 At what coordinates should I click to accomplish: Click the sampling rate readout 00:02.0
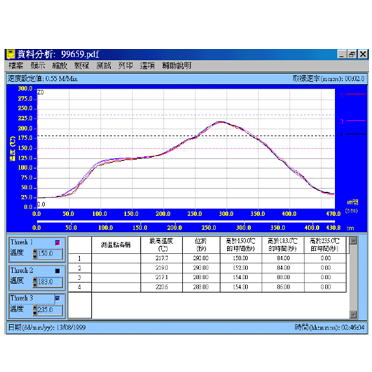coord(354,79)
